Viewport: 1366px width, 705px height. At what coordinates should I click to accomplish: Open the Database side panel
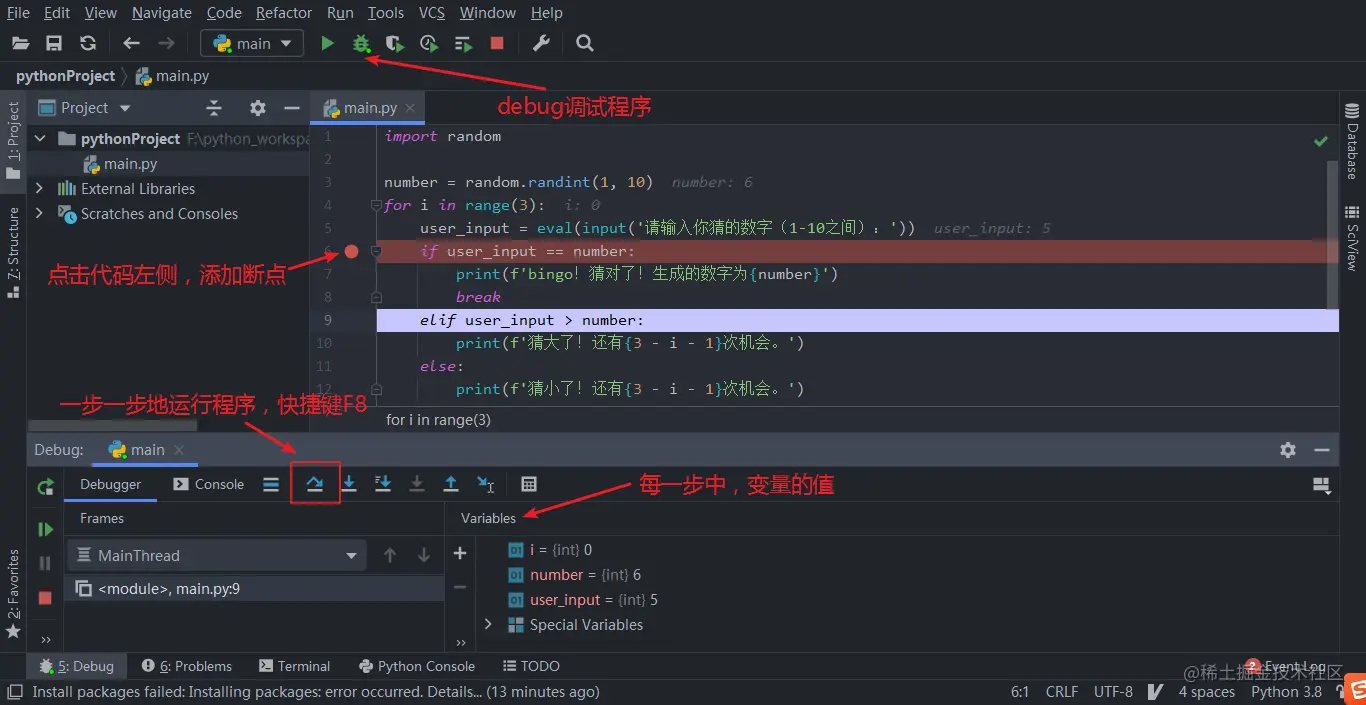point(1352,141)
